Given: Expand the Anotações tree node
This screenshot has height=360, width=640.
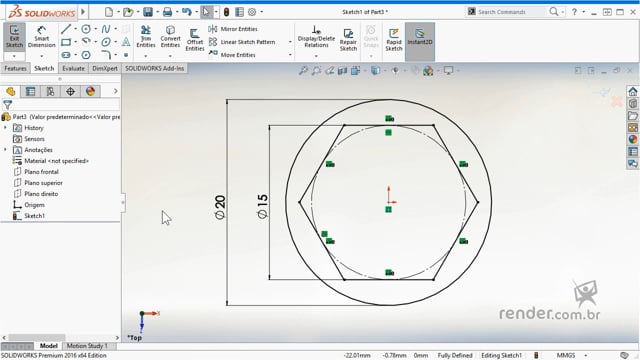Looking at the screenshot, I should (x=5, y=150).
